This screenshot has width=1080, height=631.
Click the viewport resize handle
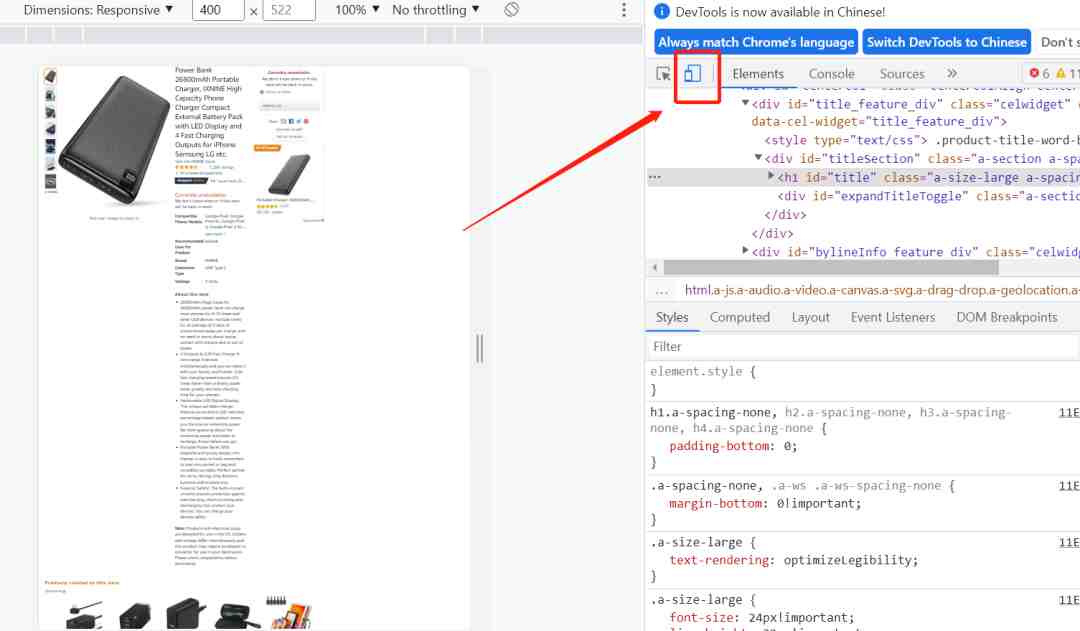point(479,348)
